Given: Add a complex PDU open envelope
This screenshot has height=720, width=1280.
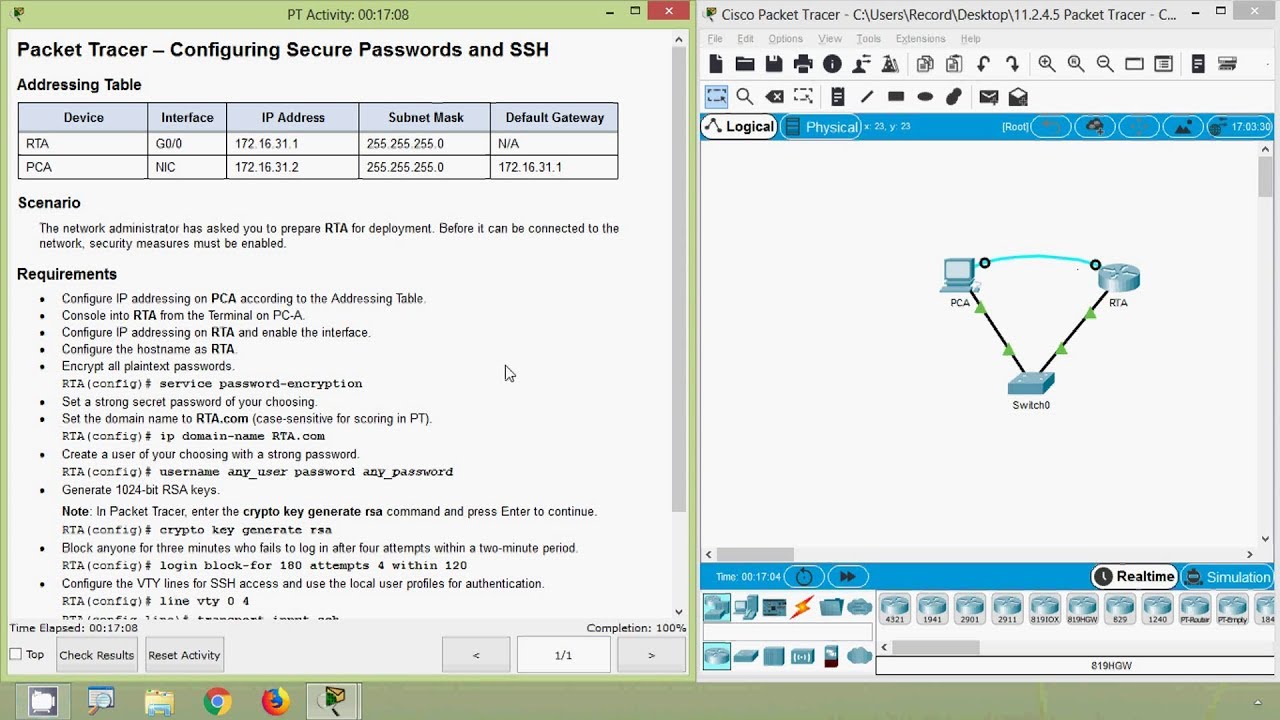Looking at the screenshot, I should (x=1018, y=96).
